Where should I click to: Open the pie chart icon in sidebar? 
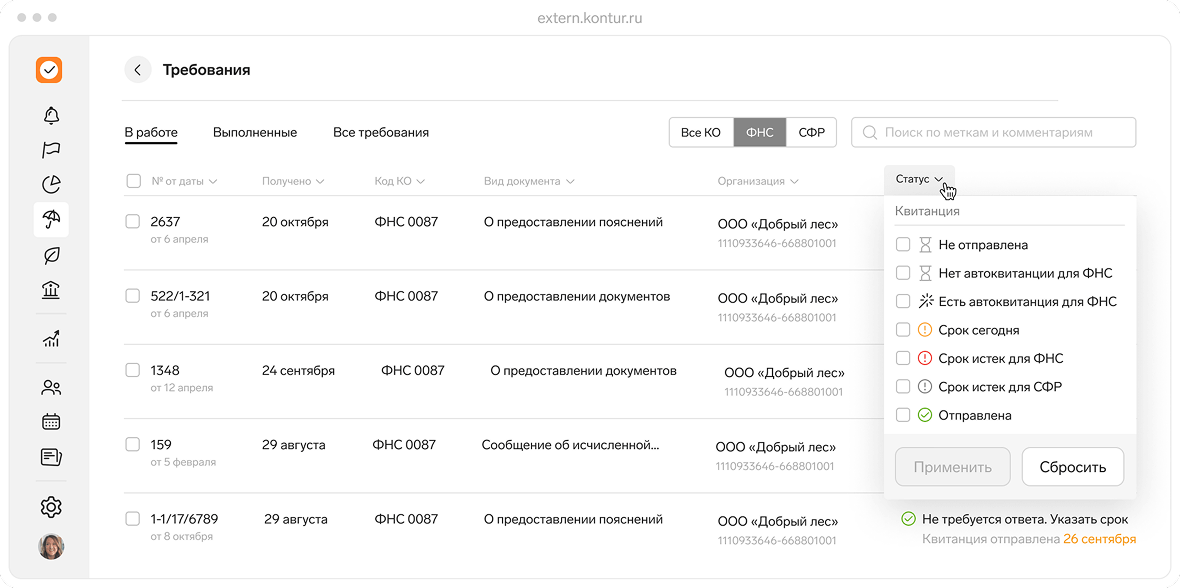[x=51, y=184]
